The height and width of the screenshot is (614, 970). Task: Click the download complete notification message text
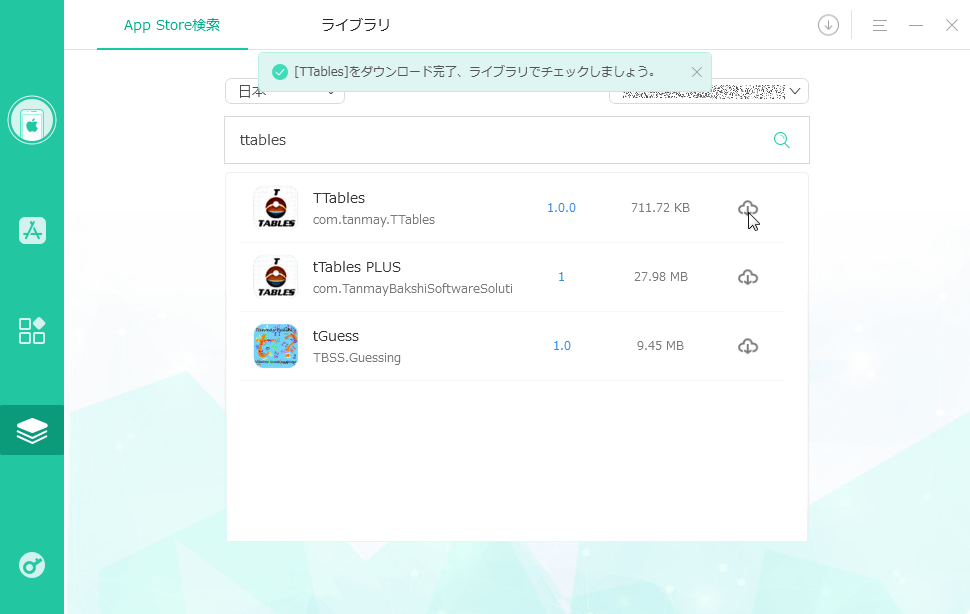coord(475,72)
